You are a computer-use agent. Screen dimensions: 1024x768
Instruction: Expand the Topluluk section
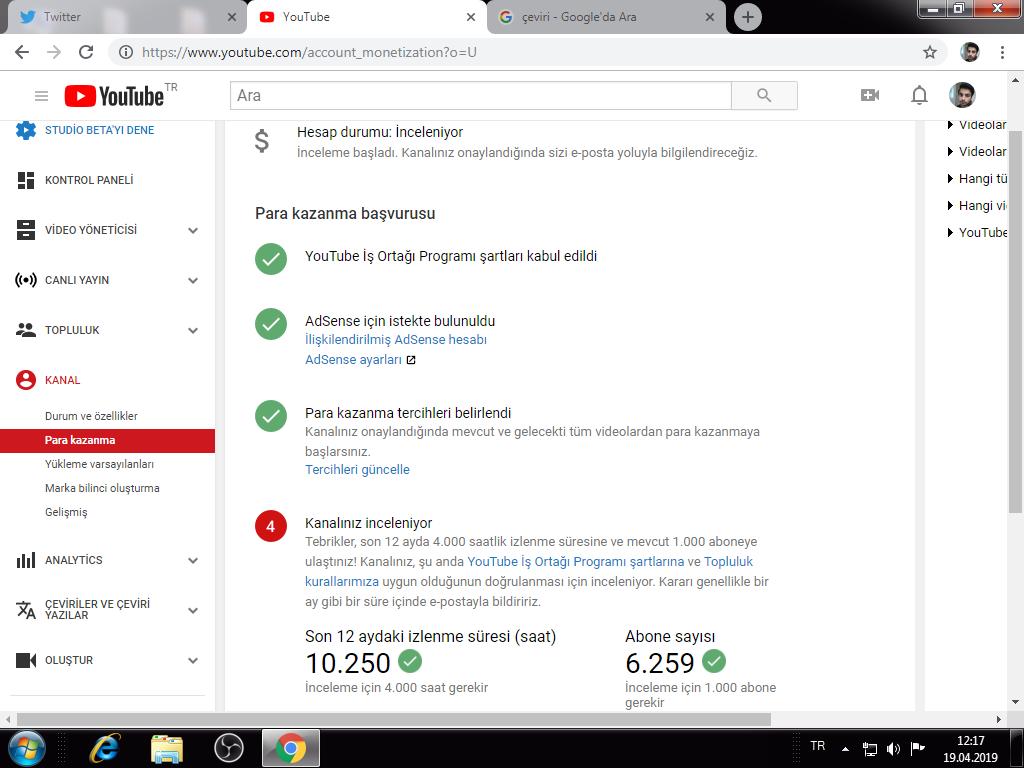tap(193, 330)
